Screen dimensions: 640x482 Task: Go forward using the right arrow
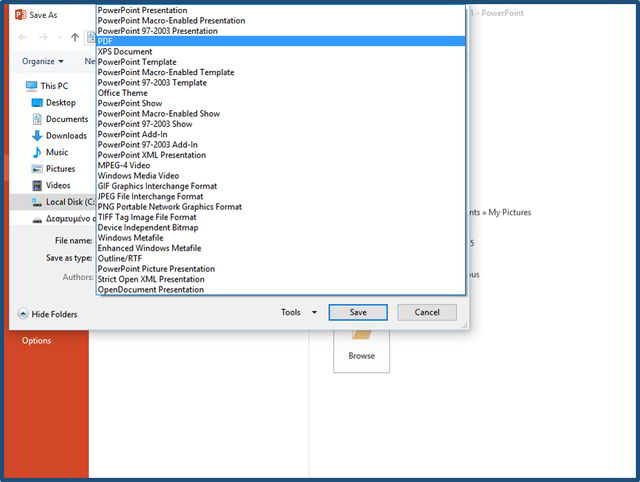(x=43, y=38)
